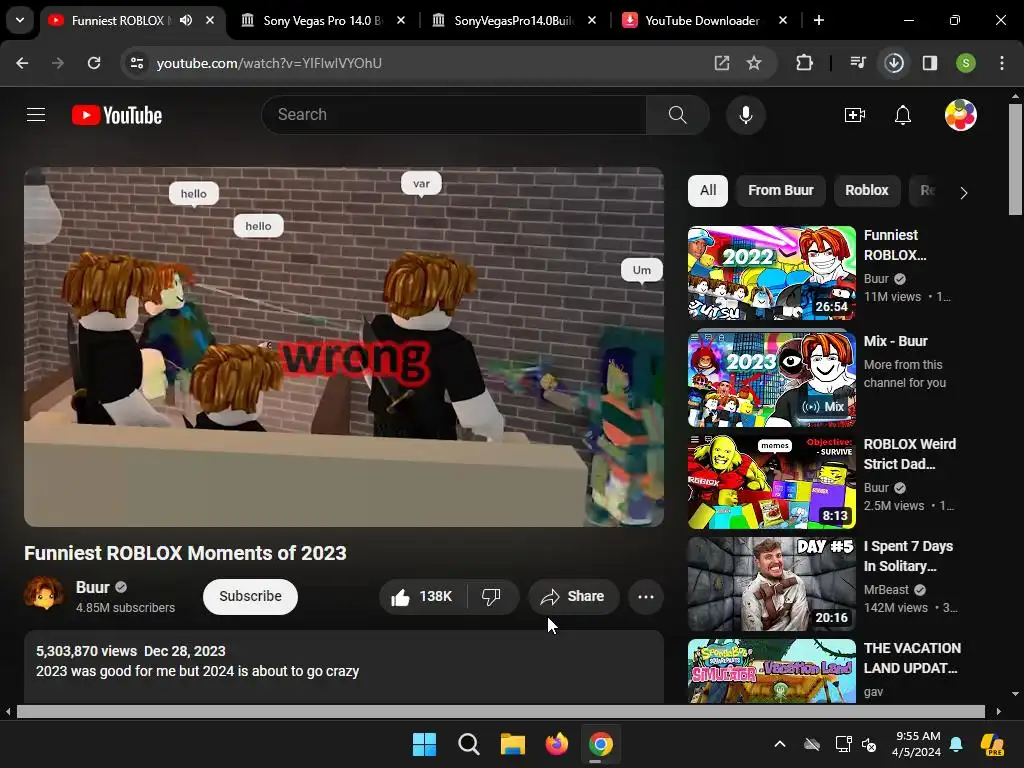Image resolution: width=1024 pixels, height=768 pixels.
Task: Open tab search dropdown arrow
Action: point(20,20)
